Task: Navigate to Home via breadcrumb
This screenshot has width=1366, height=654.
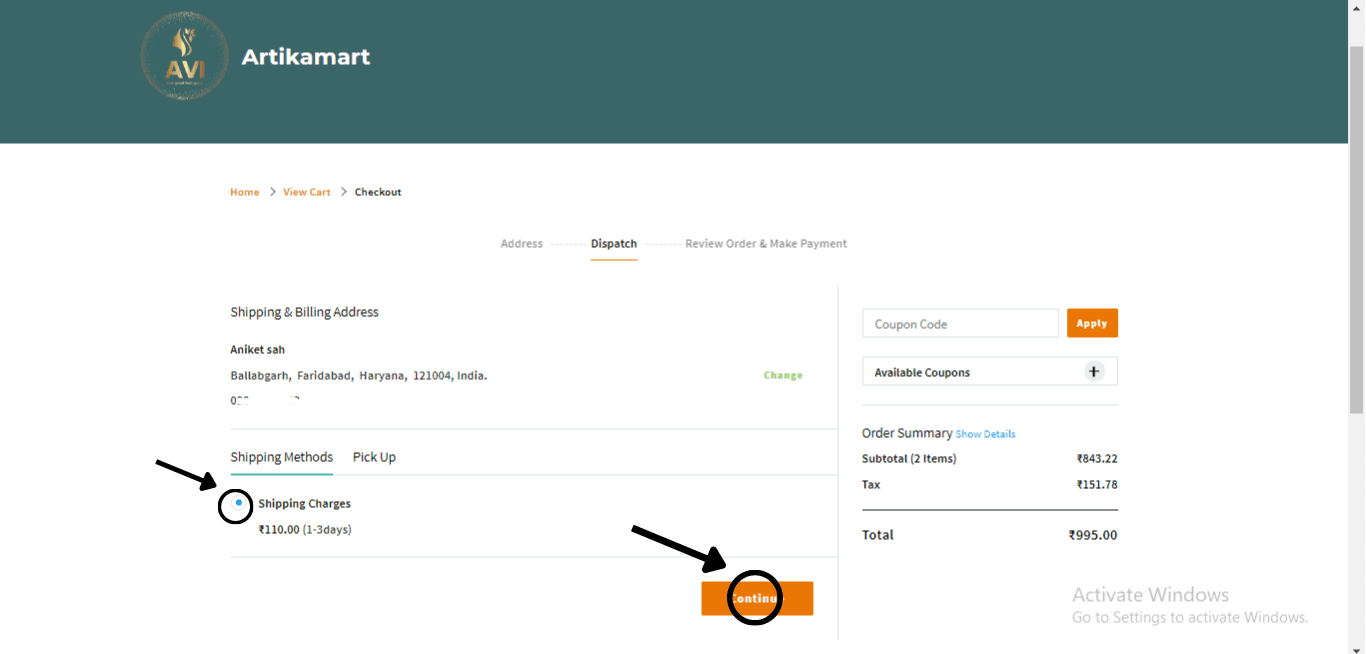Action: 245,192
